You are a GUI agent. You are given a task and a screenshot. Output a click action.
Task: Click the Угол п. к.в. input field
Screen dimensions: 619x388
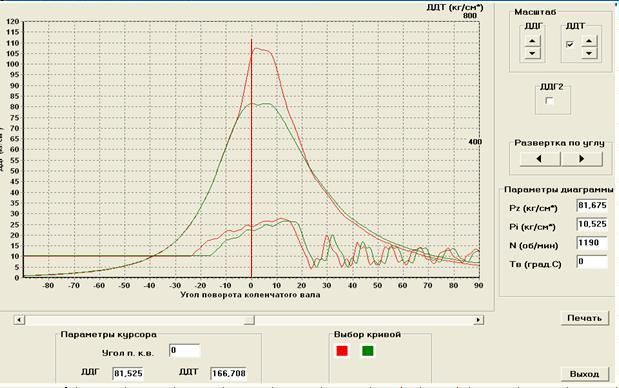click(184, 351)
